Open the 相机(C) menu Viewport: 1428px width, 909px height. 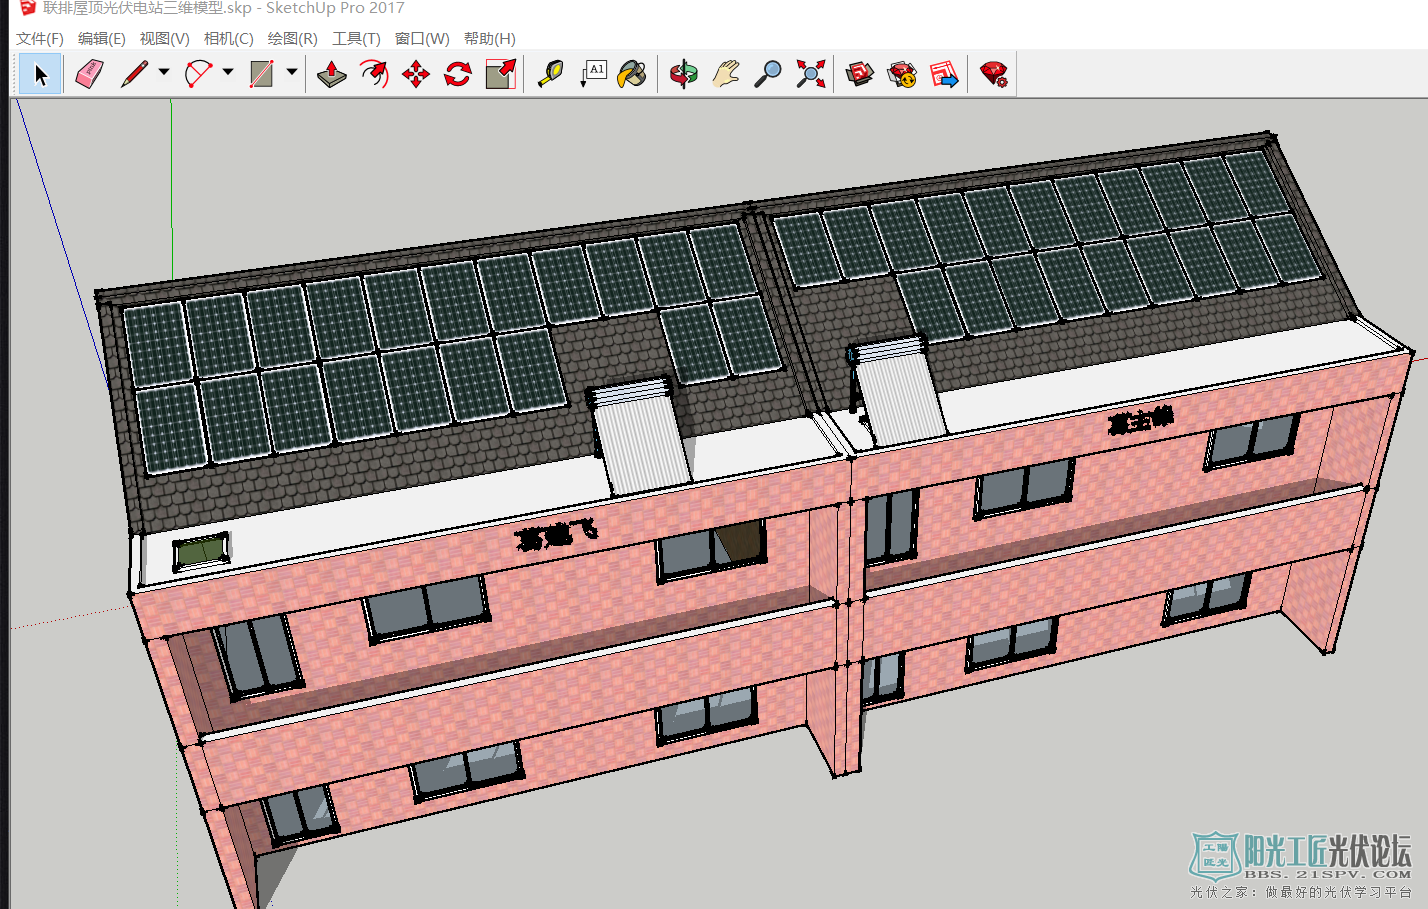click(x=228, y=38)
